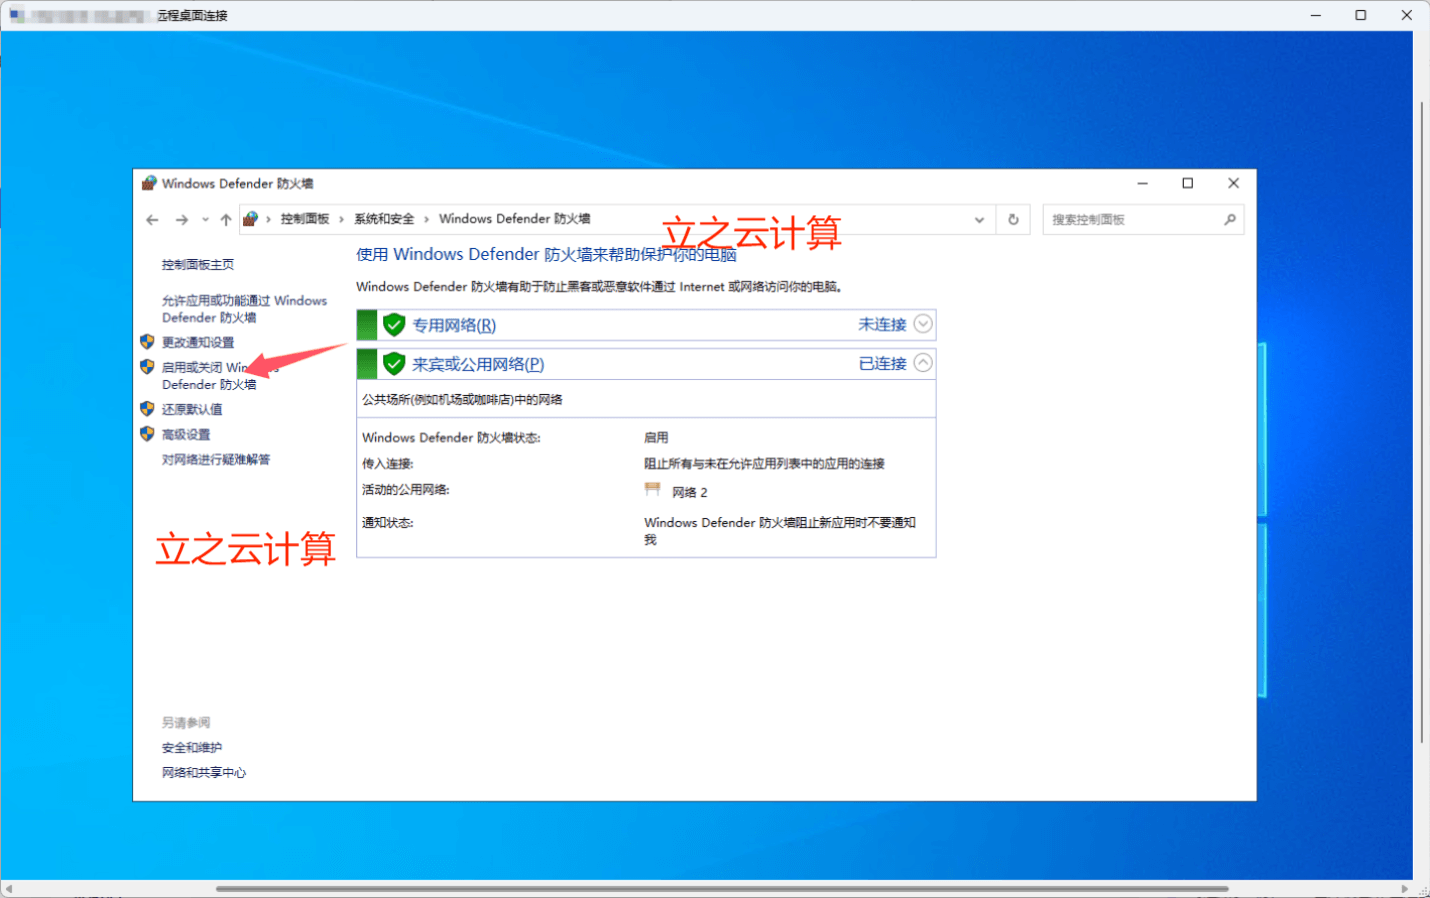Minimize the Windows Defender 防火墙 window
Viewport: 1430px width, 898px height.
point(1142,183)
